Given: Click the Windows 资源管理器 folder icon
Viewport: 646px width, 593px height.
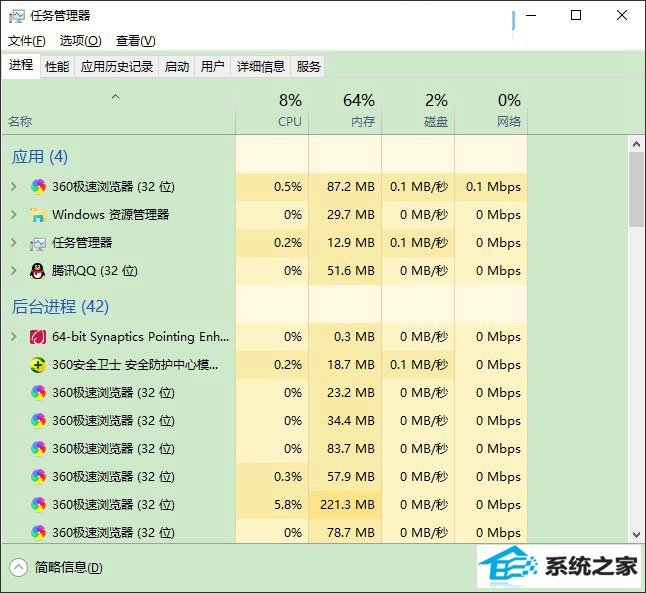Looking at the screenshot, I should point(37,215).
